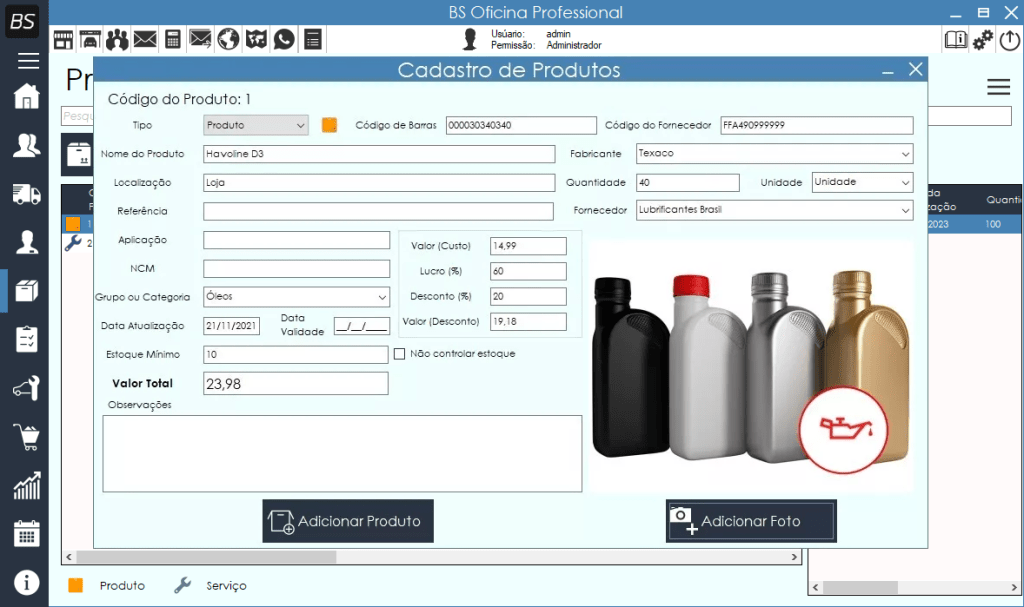Open the hamburger menu on the right
The image size is (1024, 607).
coord(998,87)
